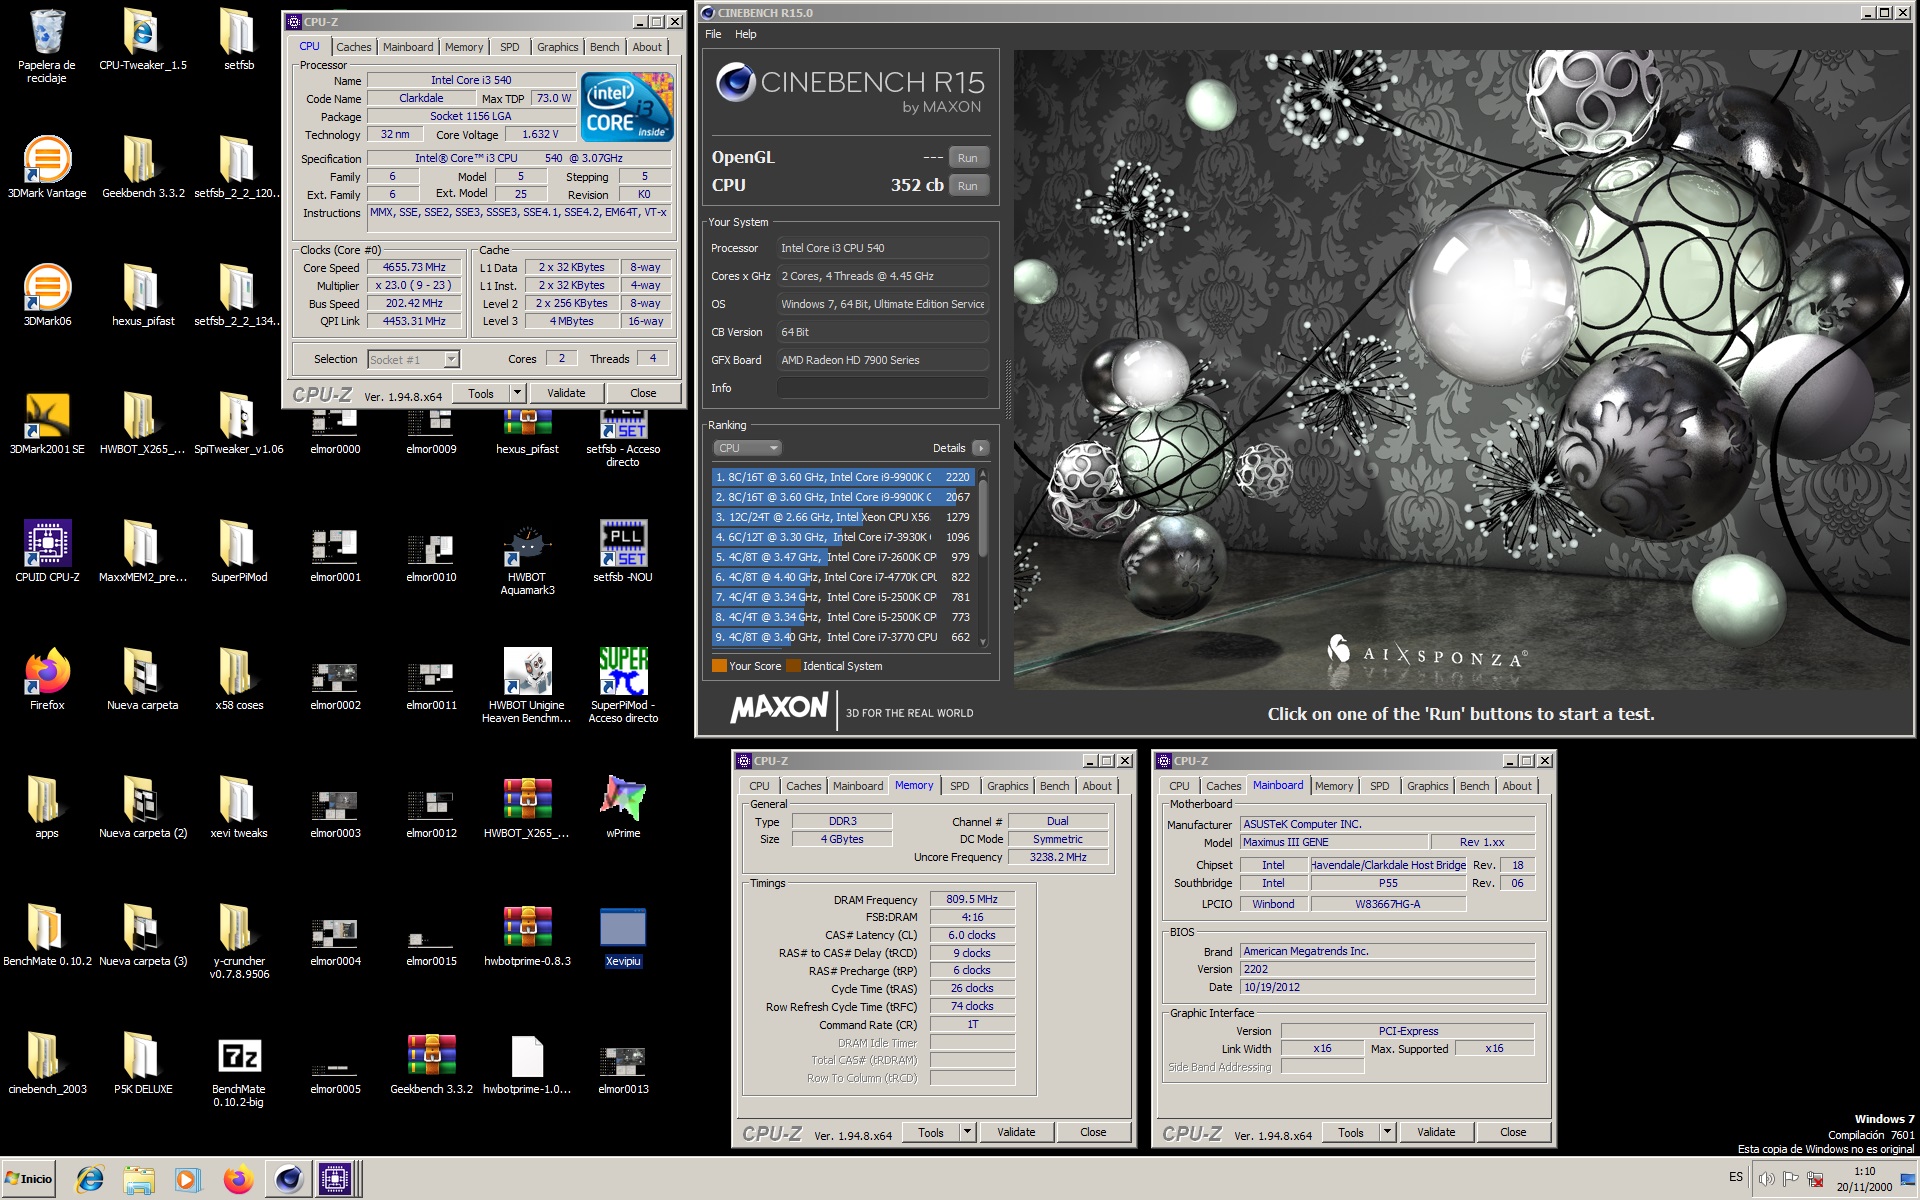Switch to Cinebench taskbar icon
The height and width of the screenshot is (1200, 1920).
[x=288, y=1180]
